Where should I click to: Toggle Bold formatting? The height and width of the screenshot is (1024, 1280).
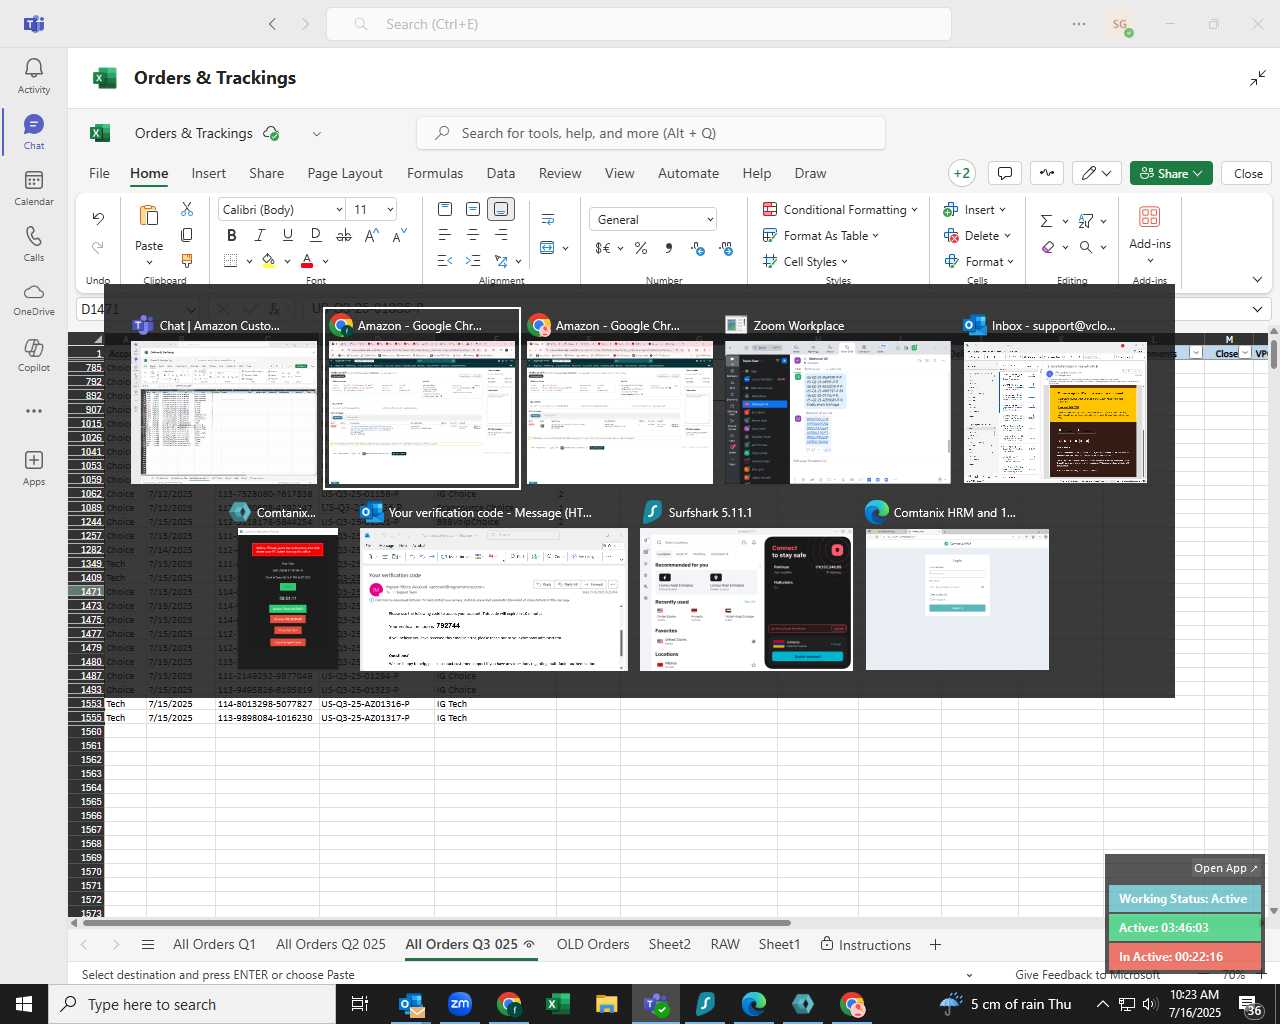click(x=232, y=235)
